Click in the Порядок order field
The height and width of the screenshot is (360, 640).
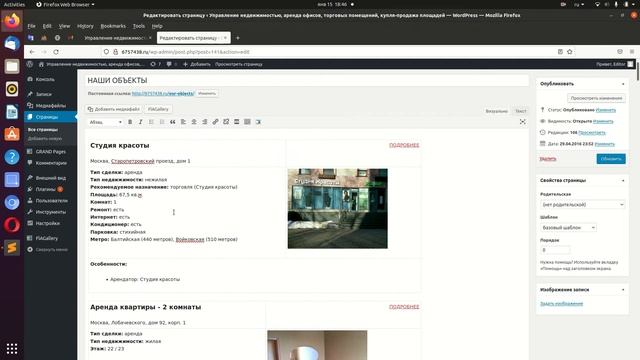click(x=555, y=250)
